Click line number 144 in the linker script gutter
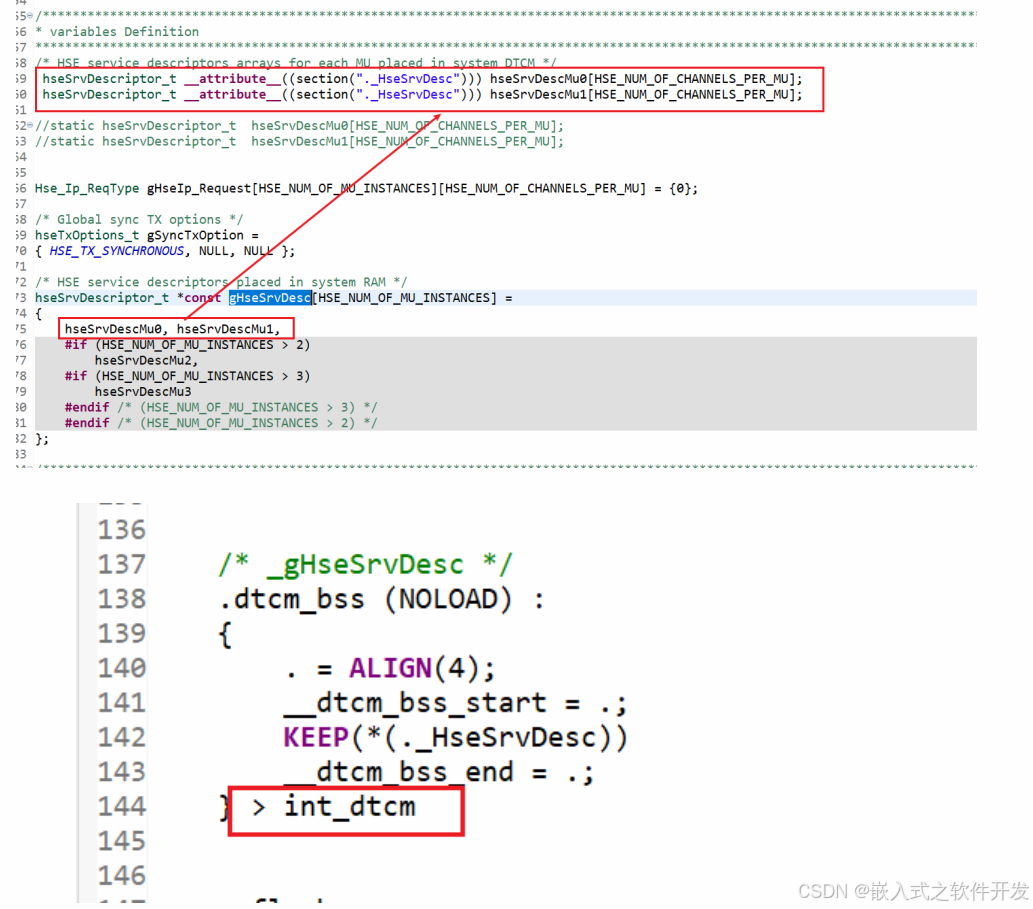 [x=121, y=806]
